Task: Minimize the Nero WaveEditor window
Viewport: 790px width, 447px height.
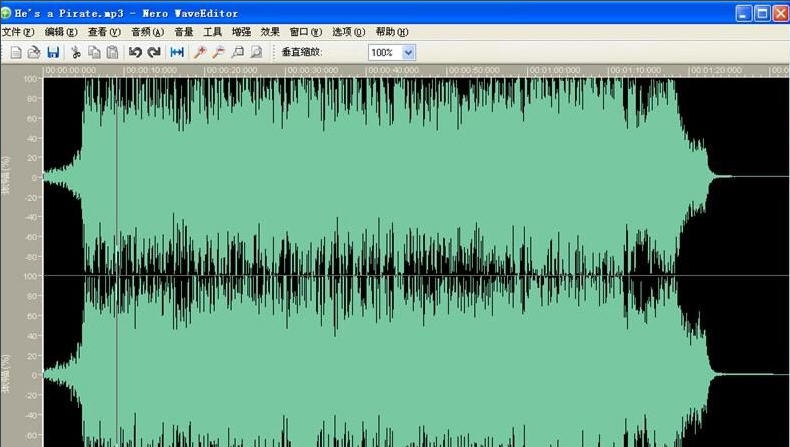Action: coord(744,13)
